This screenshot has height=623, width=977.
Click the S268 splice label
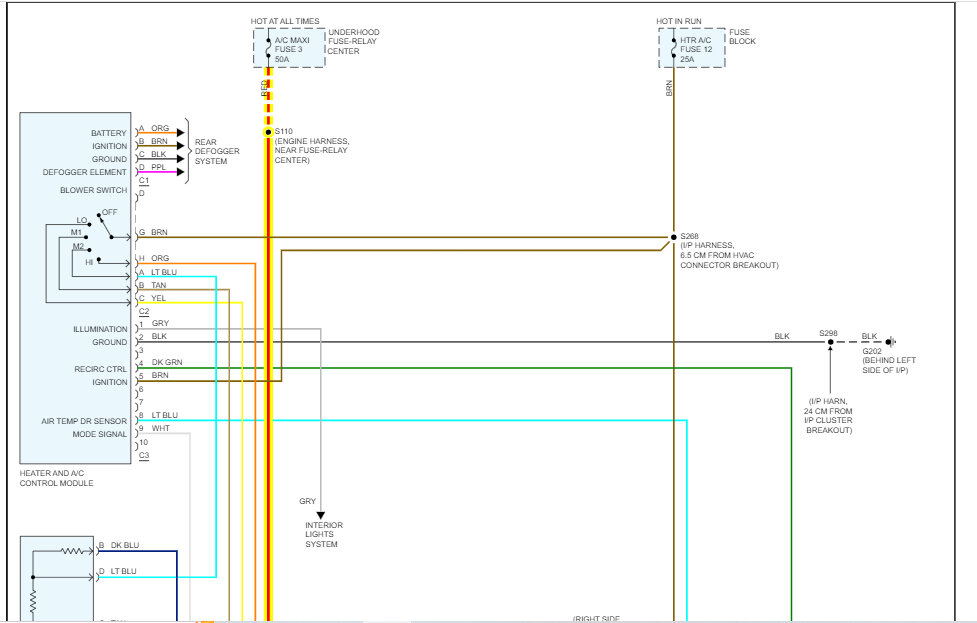[689, 236]
